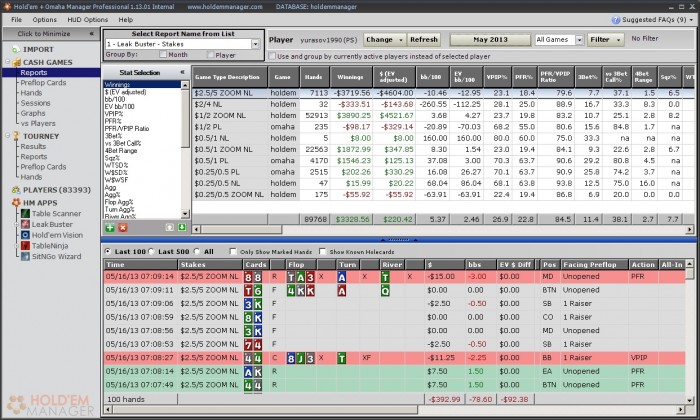Click the green plus add-stat icon
700x420 pixels.
tap(110, 228)
